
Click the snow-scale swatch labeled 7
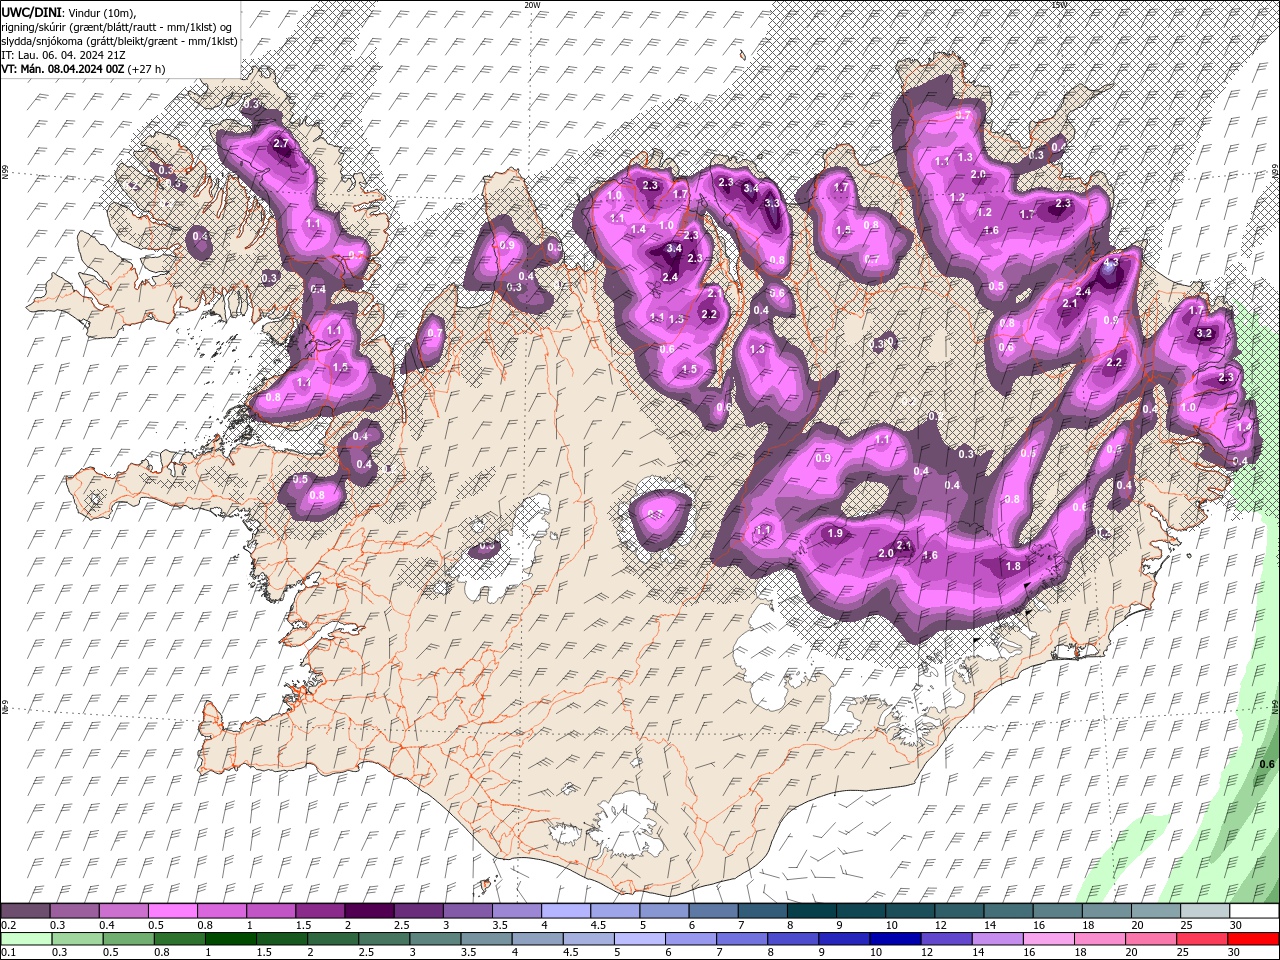tap(761, 911)
